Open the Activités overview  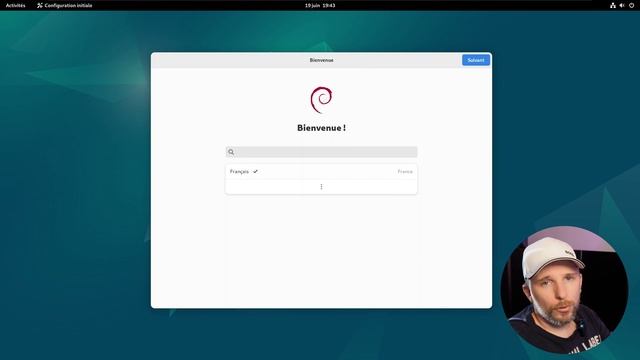[16, 5]
